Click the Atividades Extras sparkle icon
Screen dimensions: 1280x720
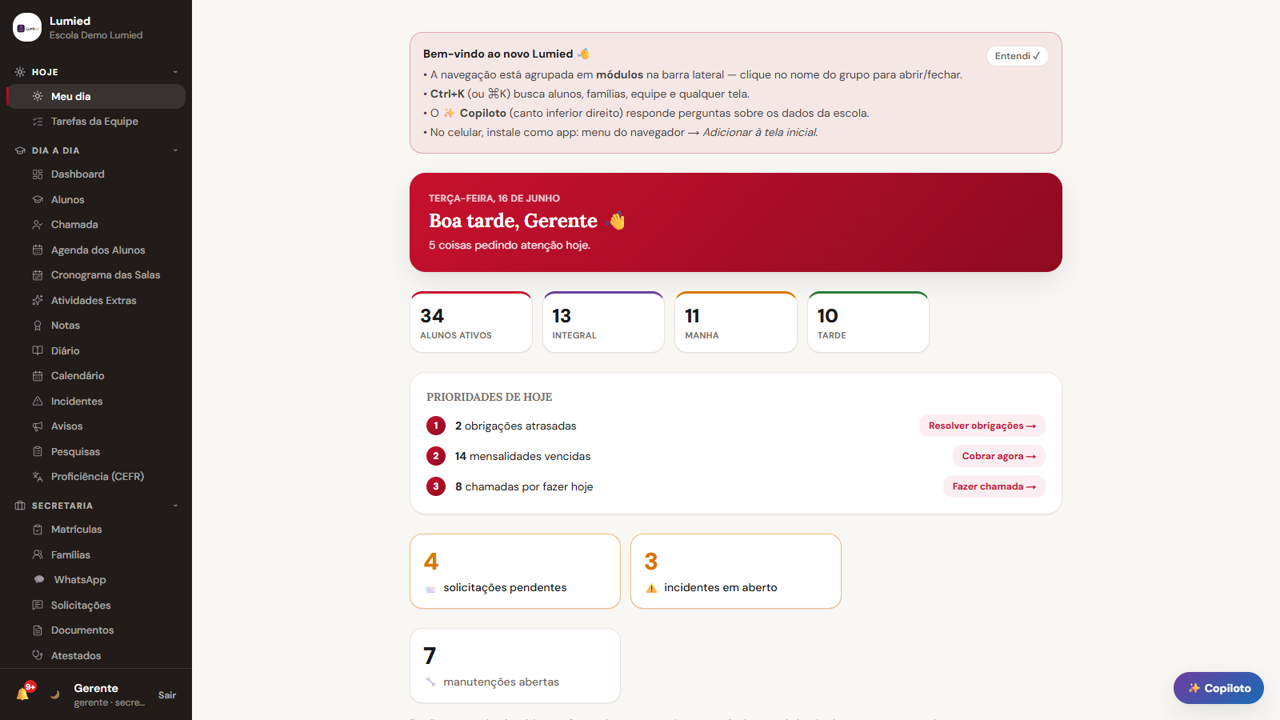tap(37, 301)
